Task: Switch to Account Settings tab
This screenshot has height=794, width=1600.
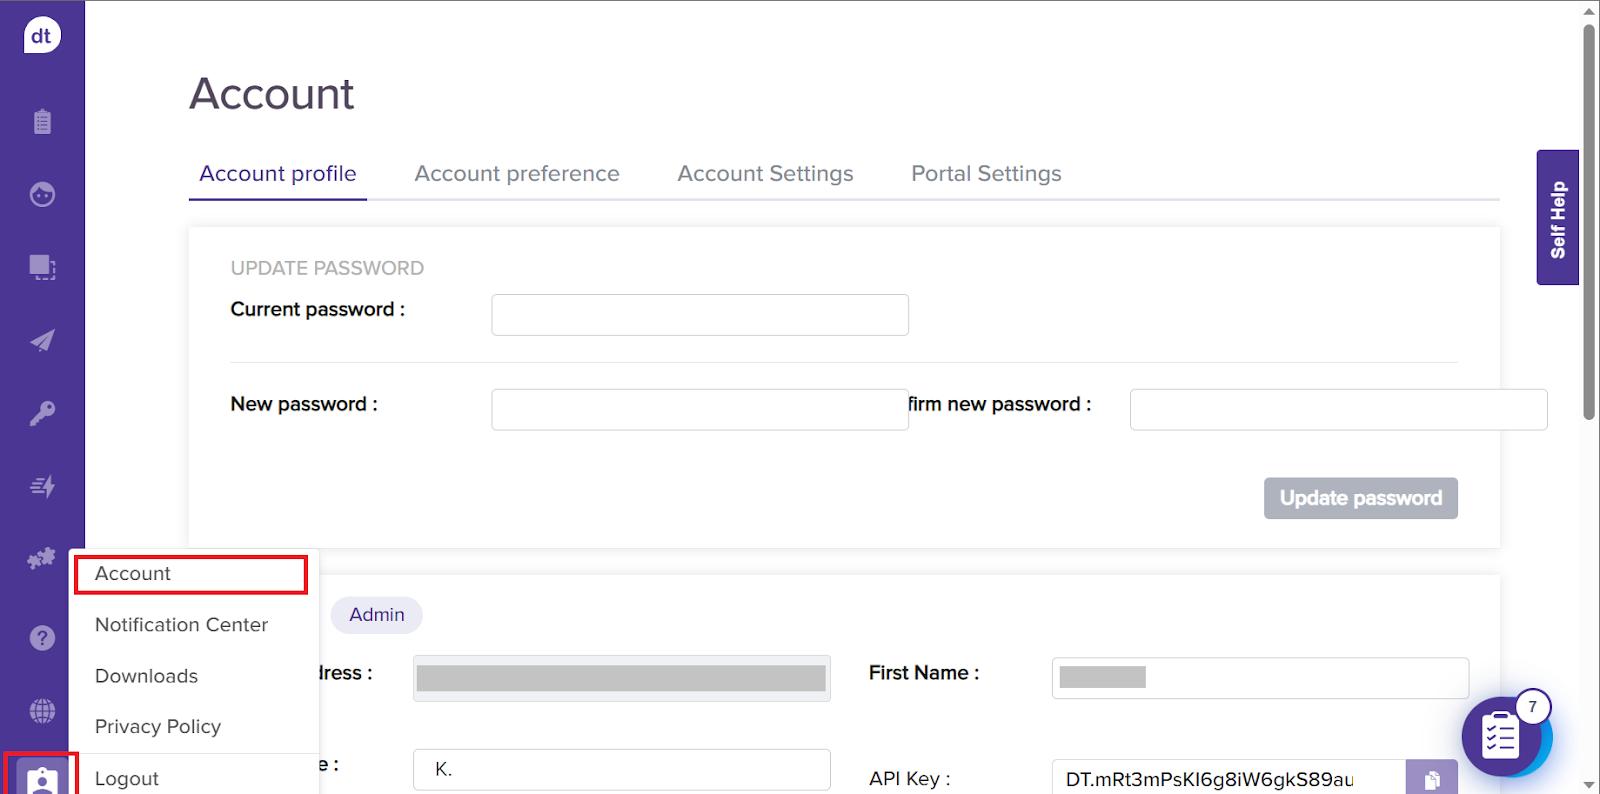Action: tap(765, 174)
